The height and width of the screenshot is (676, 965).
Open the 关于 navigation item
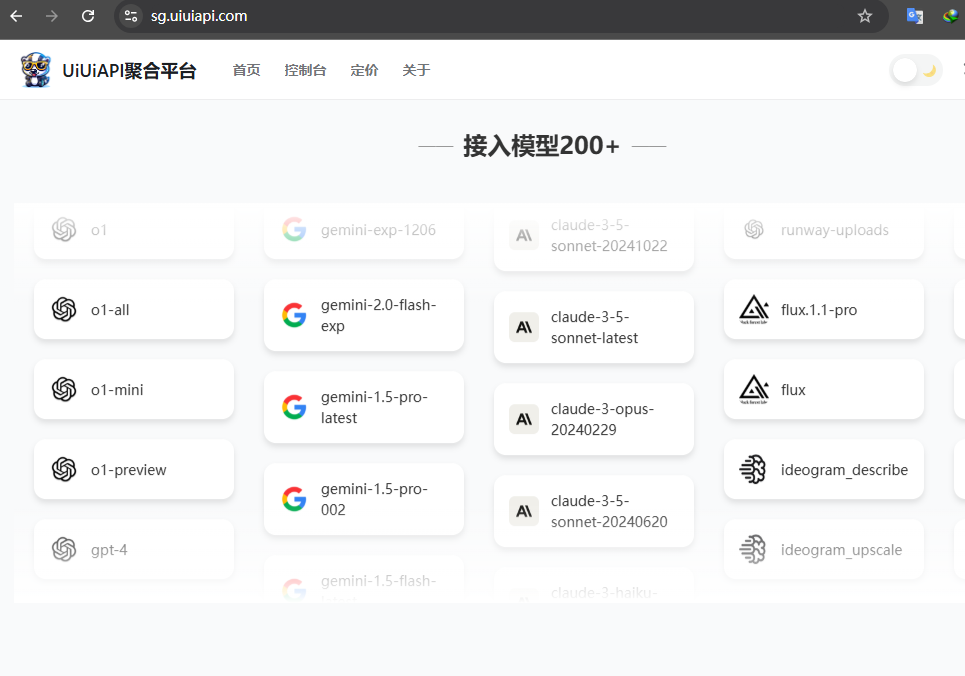416,70
